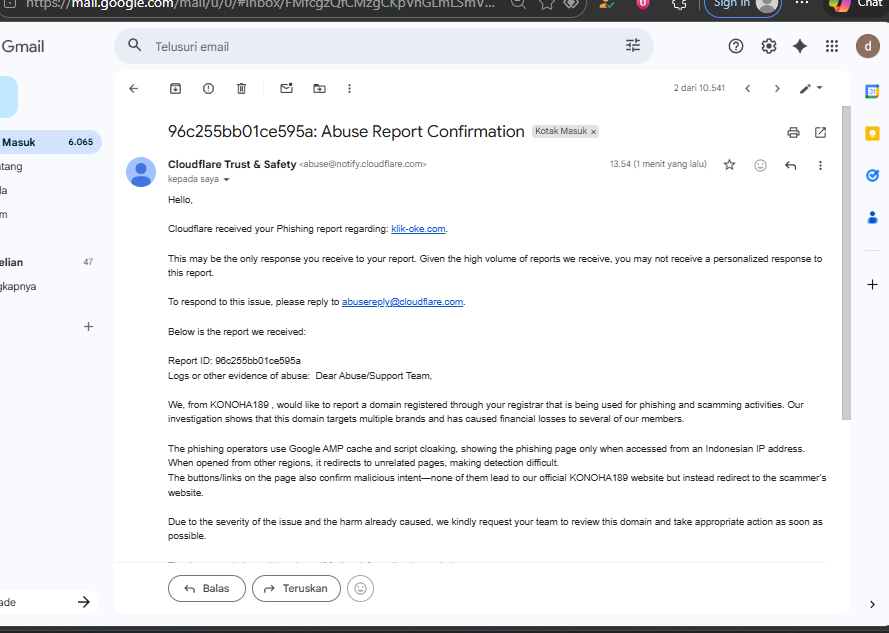
Task: Click the Report ID line text
Action: coord(234,361)
